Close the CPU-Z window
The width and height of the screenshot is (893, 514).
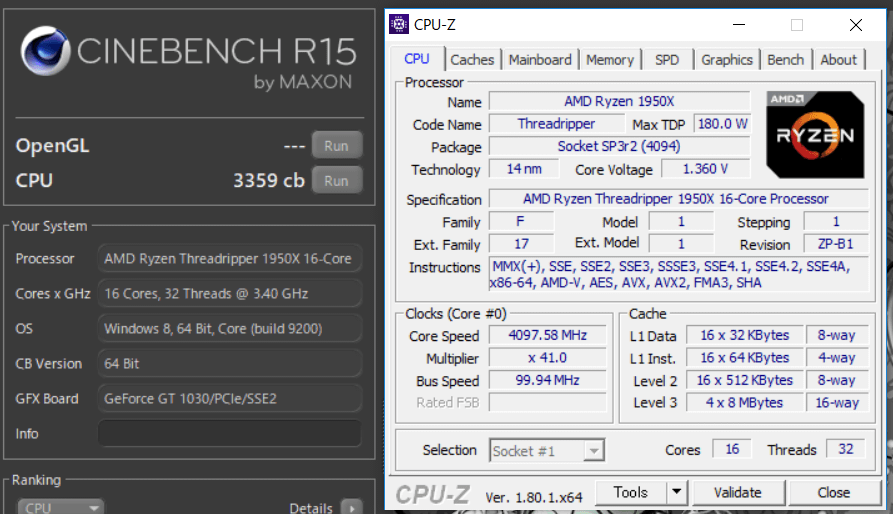855,25
